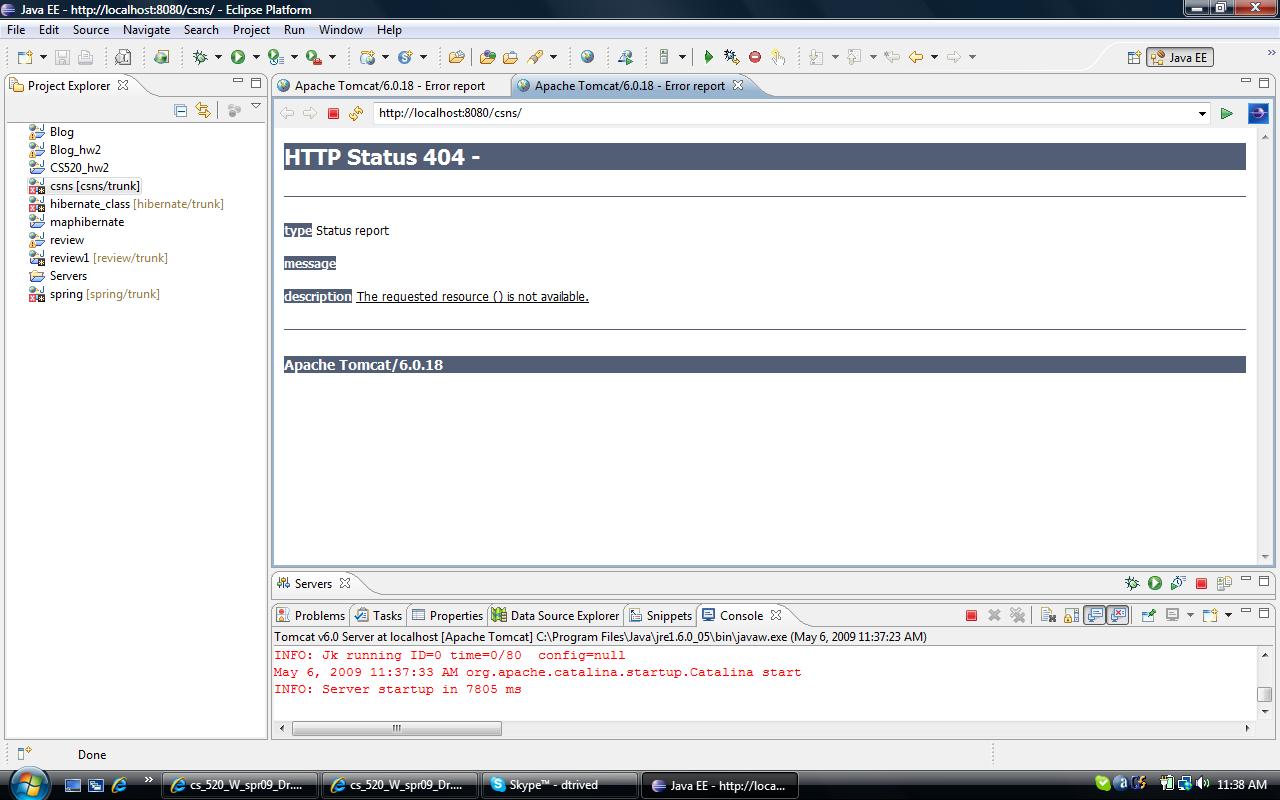Open the Navigate menu
This screenshot has height=800, width=1280.
(x=146, y=30)
